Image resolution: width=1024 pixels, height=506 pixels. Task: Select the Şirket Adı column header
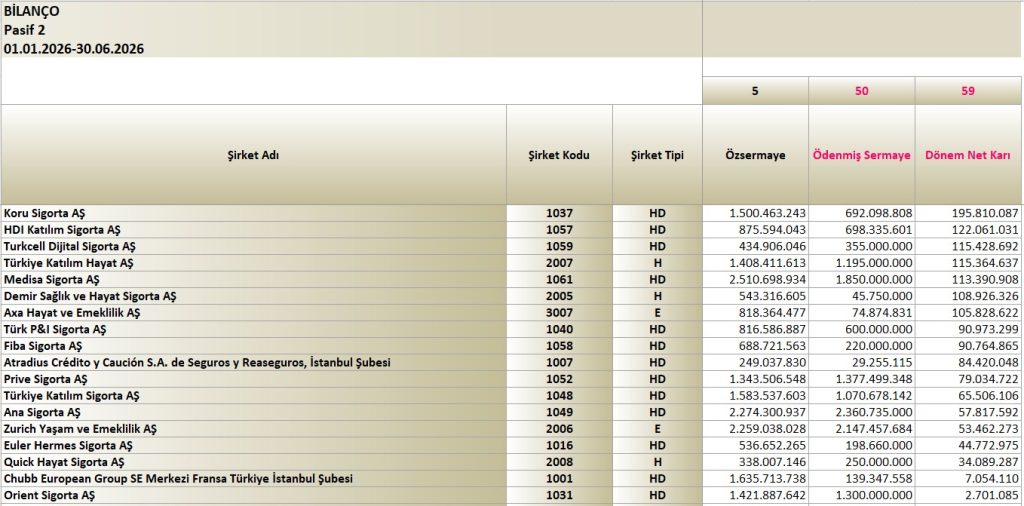tap(253, 155)
